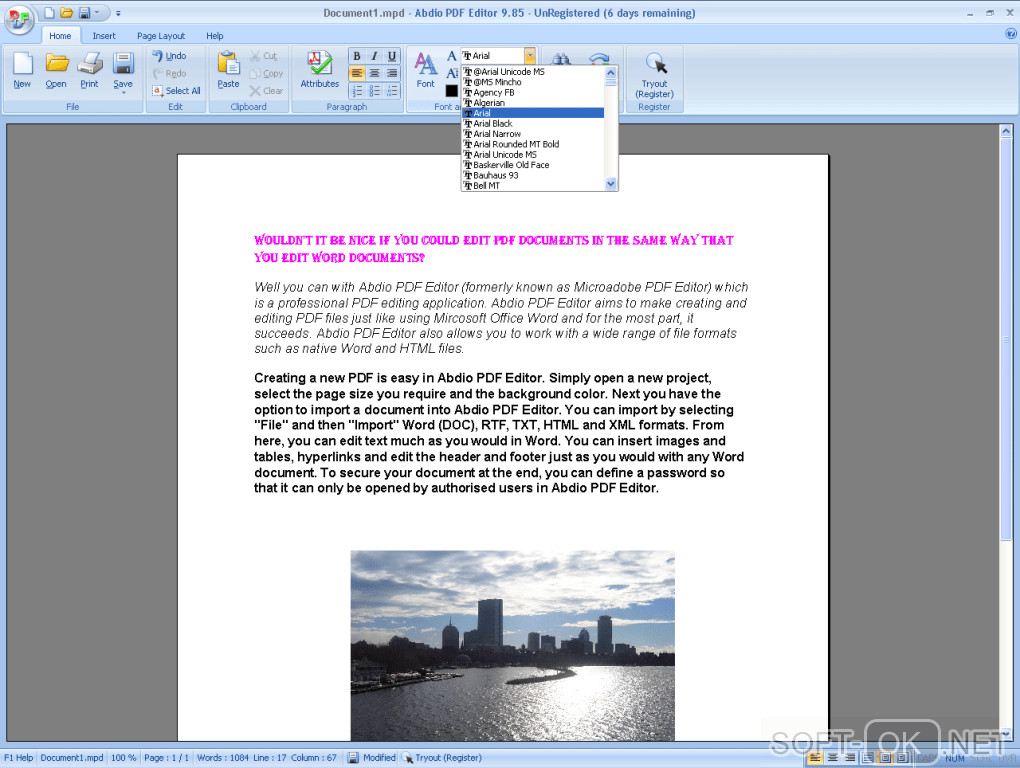Click the ribbon Open folder button
This screenshot has height=768, width=1020.
(x=56, y=71)
